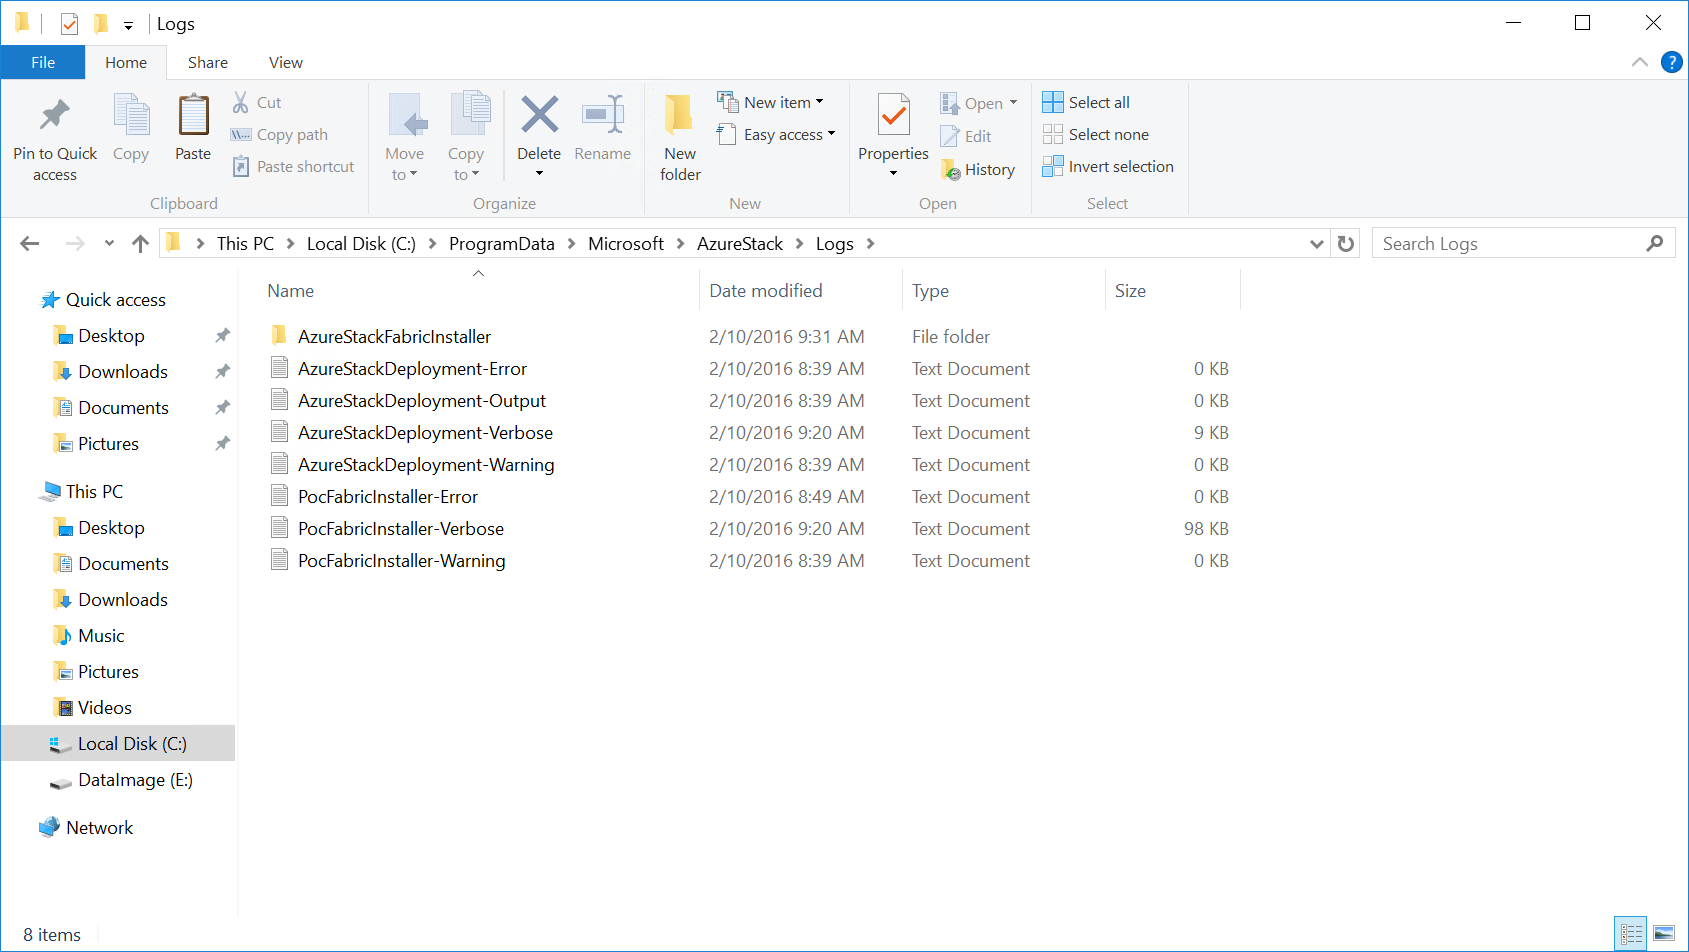
Task: Sort by Size column header
Action: 1131,291
